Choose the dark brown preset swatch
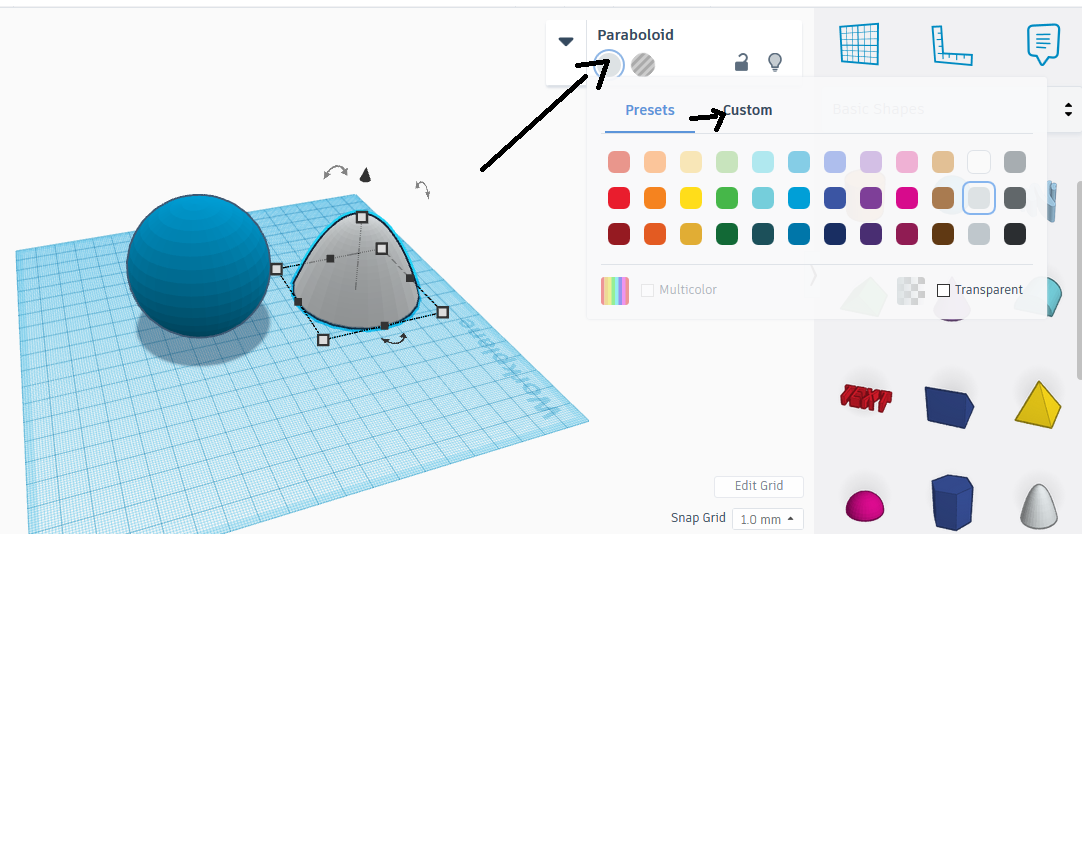This screenshot has height=862, width=1082. (943, 234)
